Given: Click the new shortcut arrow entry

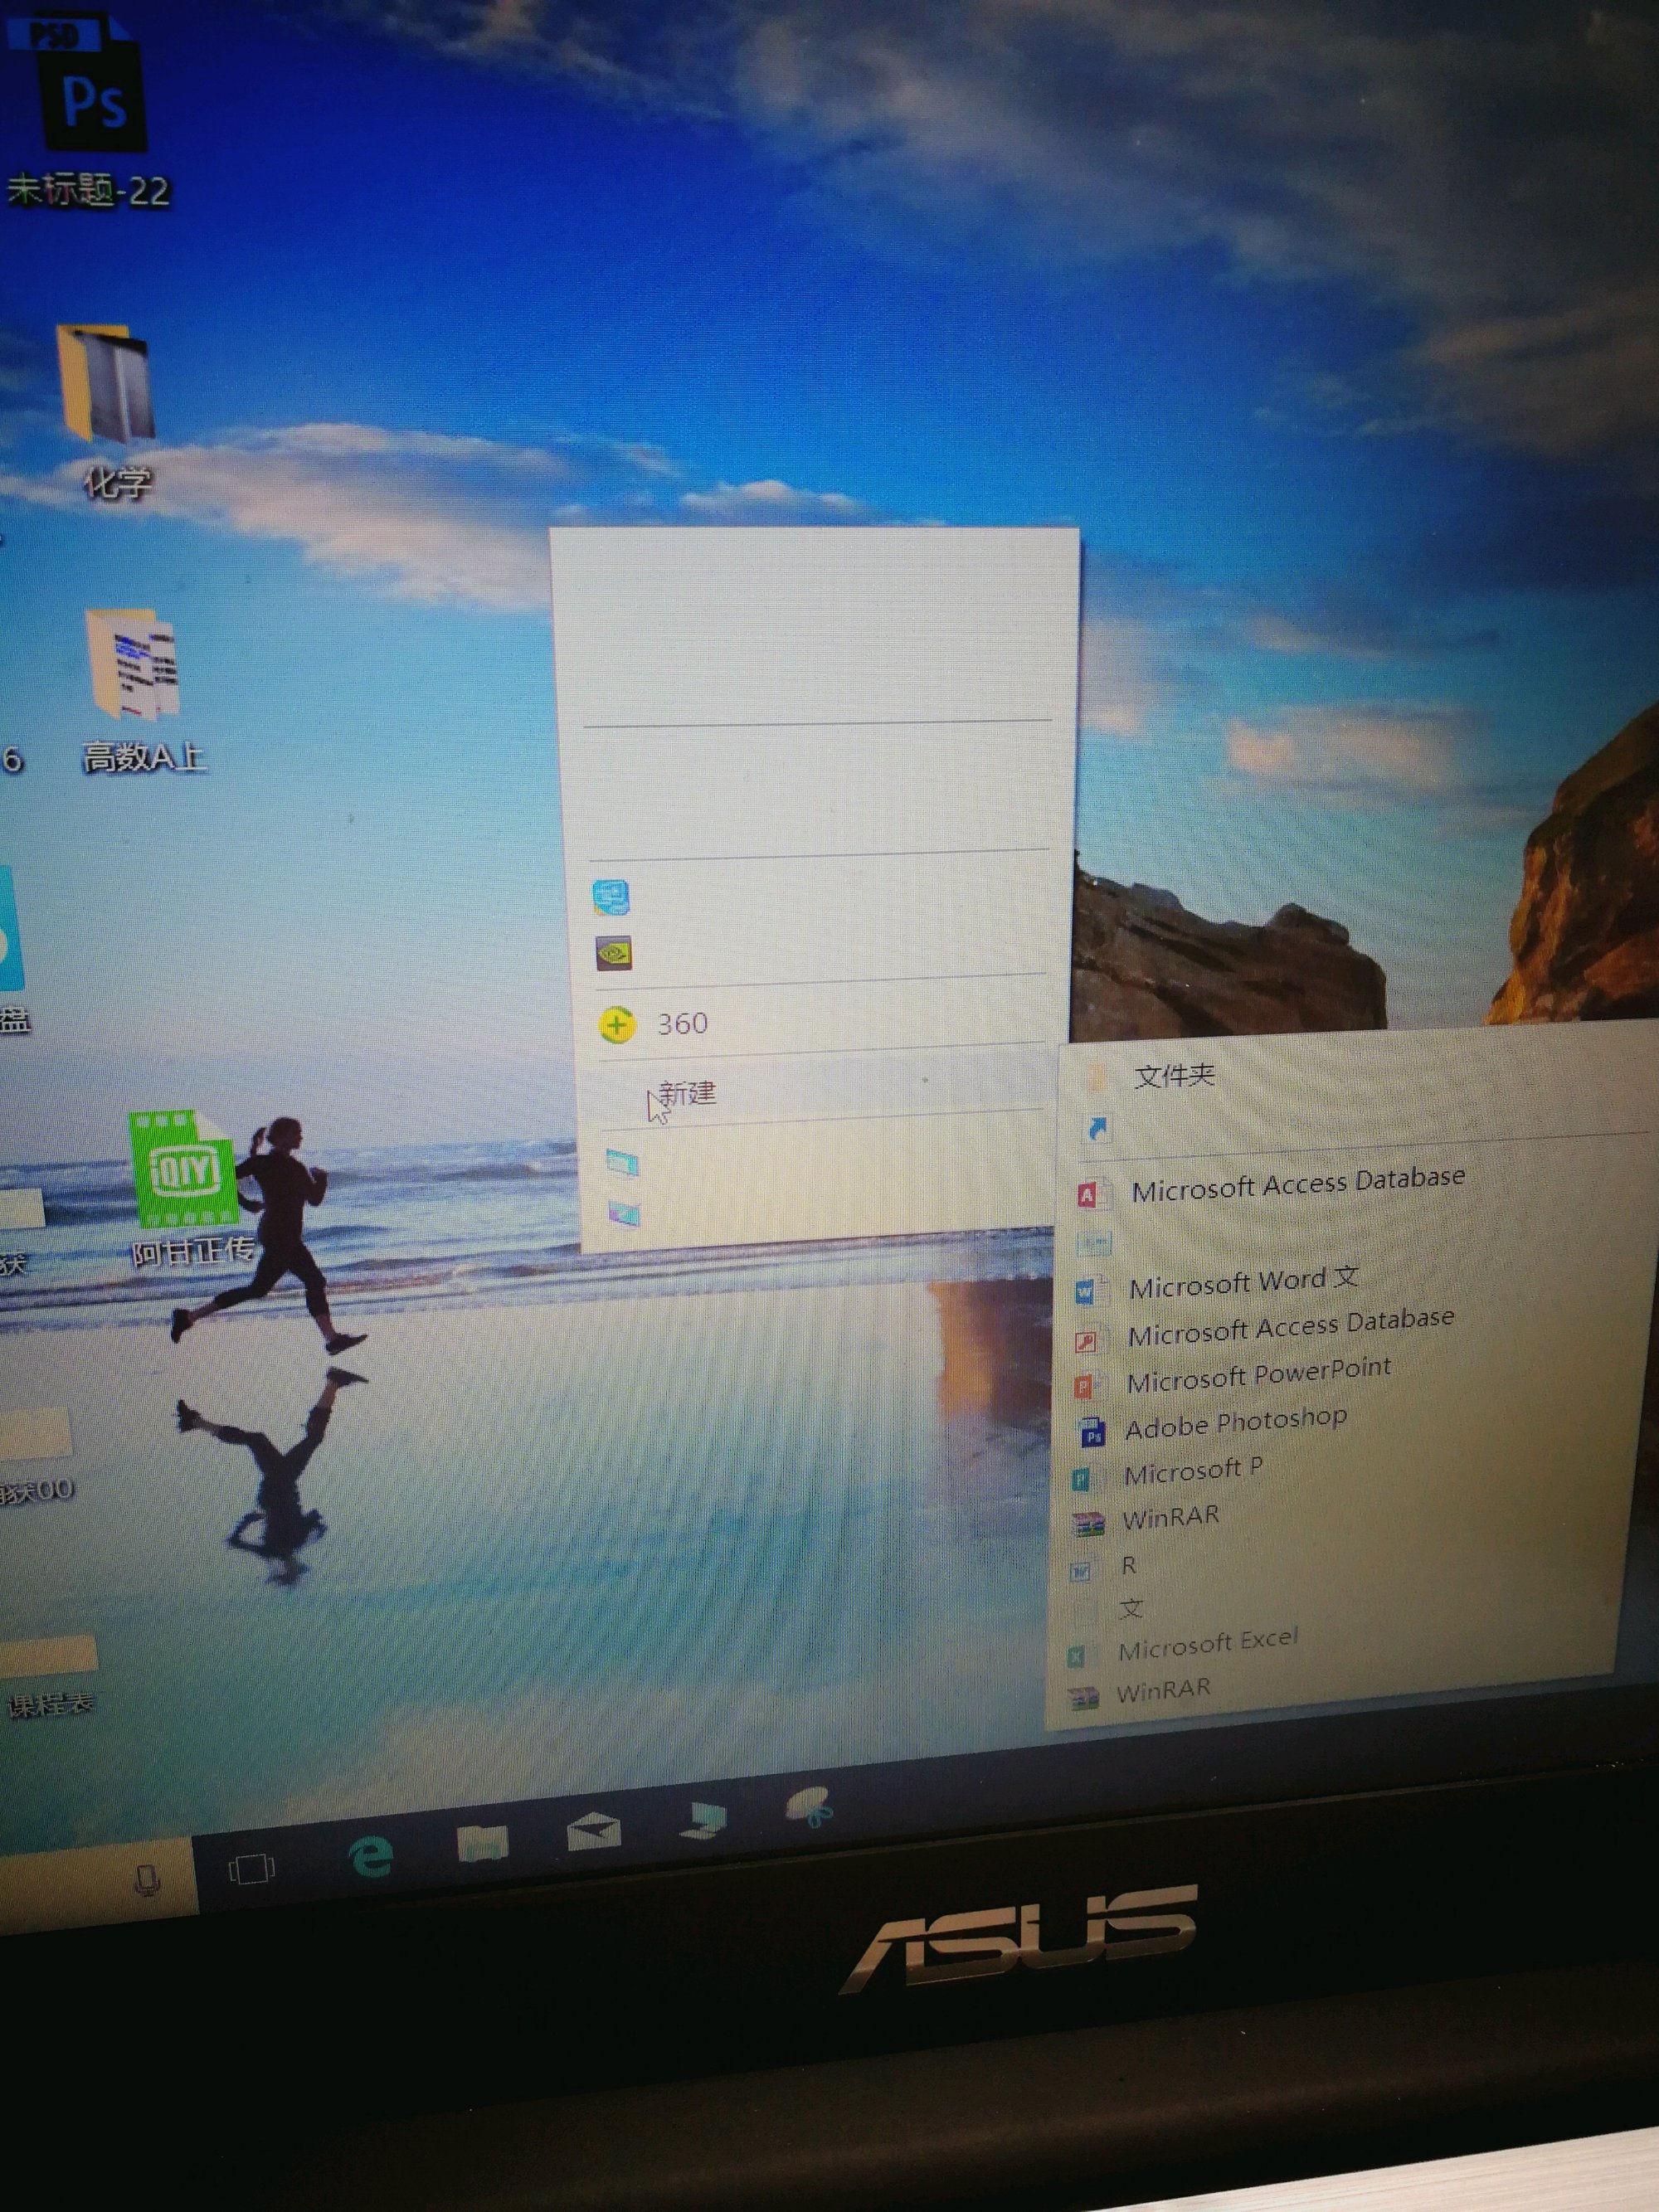Looking at the screenshot, I should (1097, 1129).
